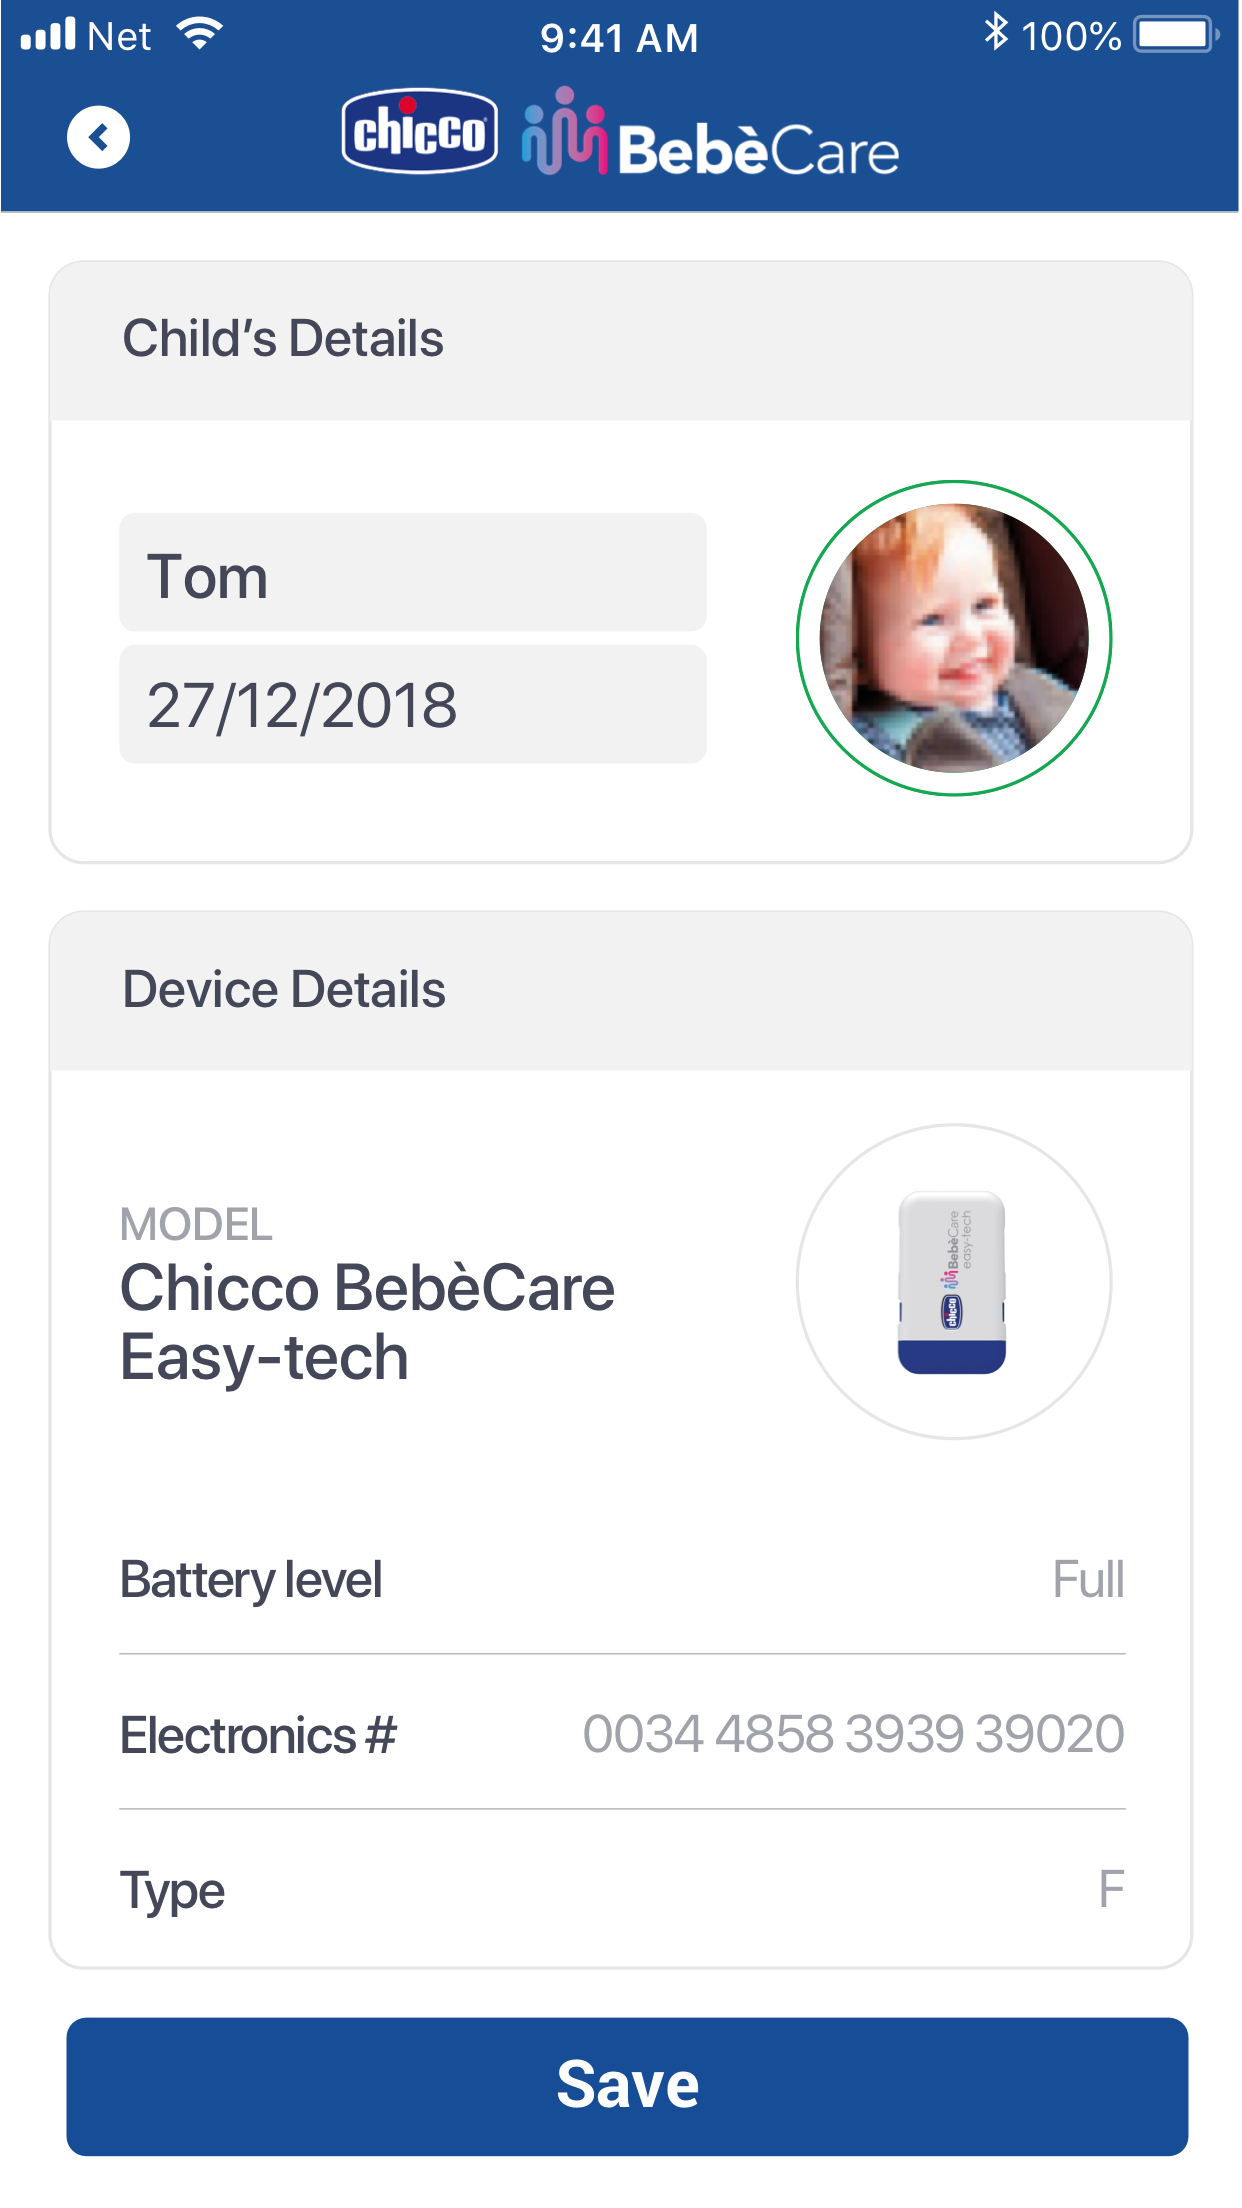The image size is (1242, 2208).
Task: Tap the Battery level row
Action: coord(621,1580)
